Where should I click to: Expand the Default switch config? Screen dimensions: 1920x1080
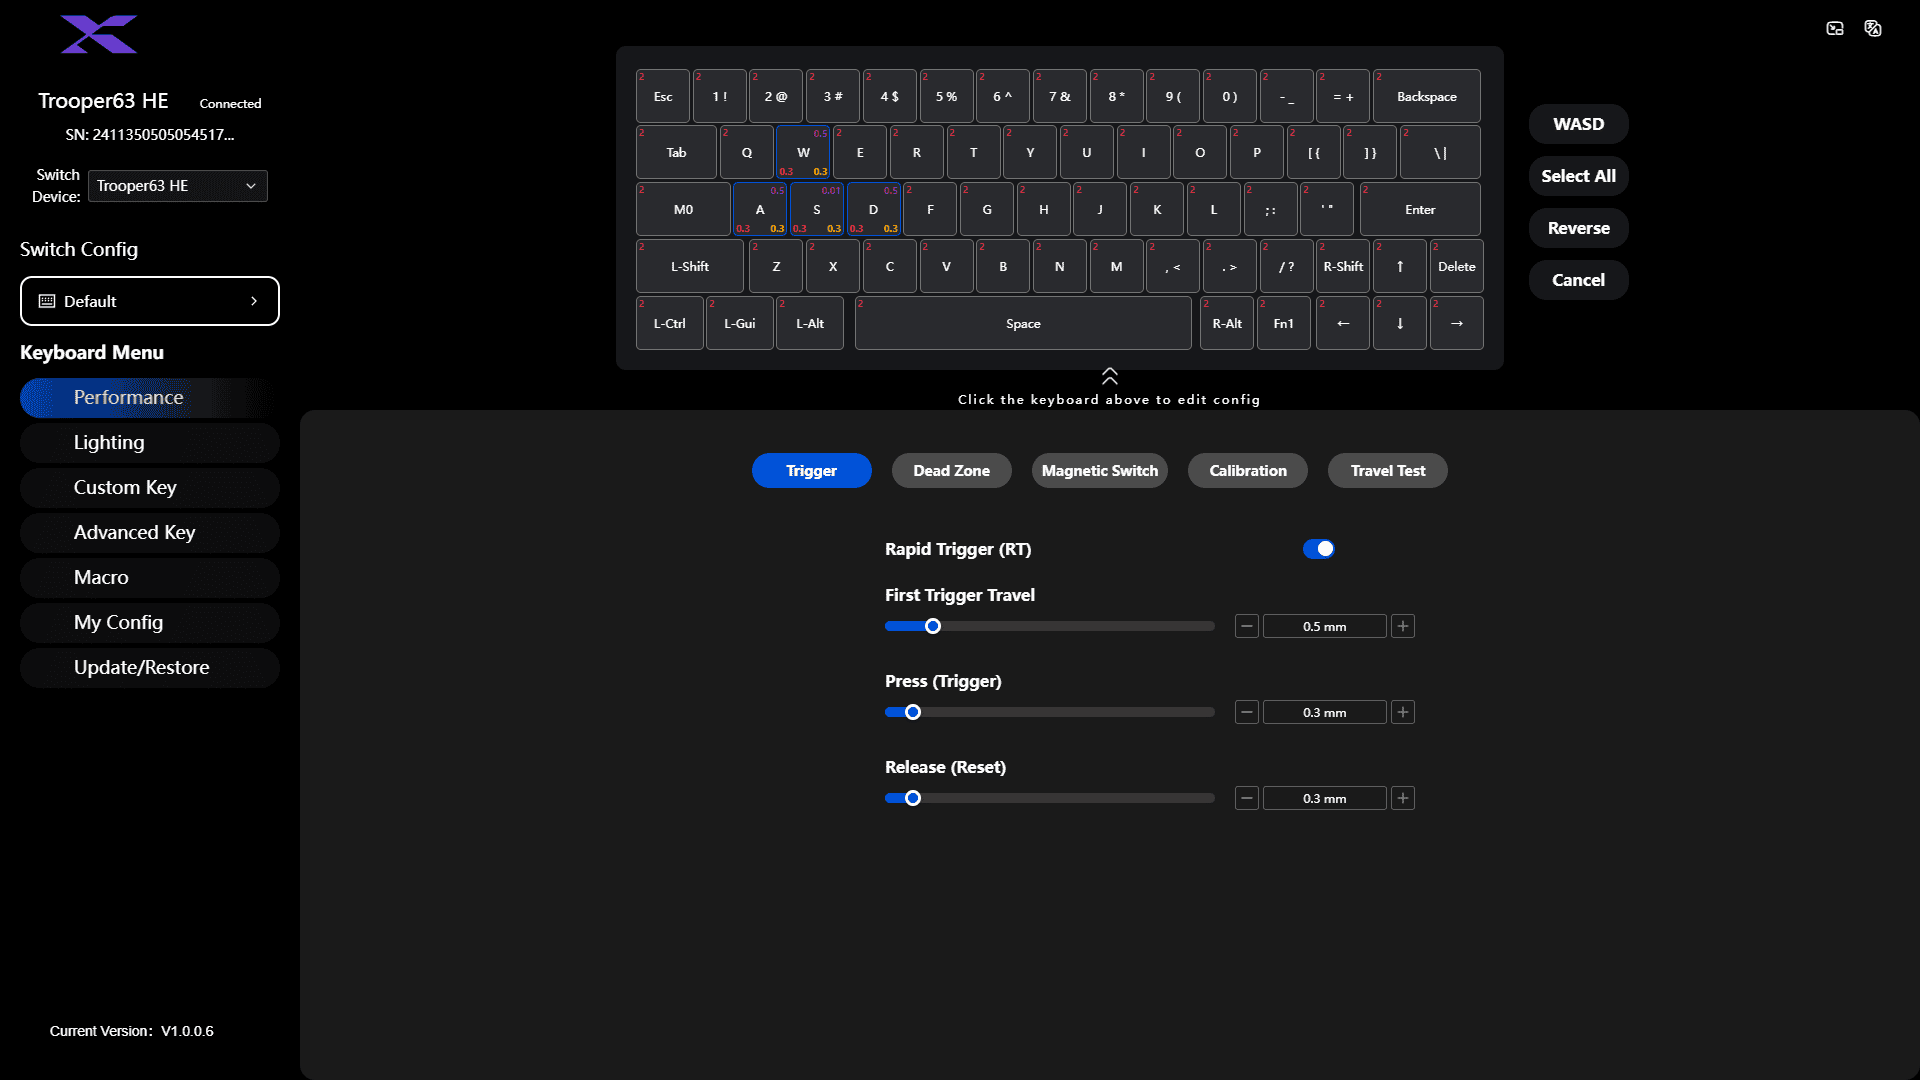150,301
